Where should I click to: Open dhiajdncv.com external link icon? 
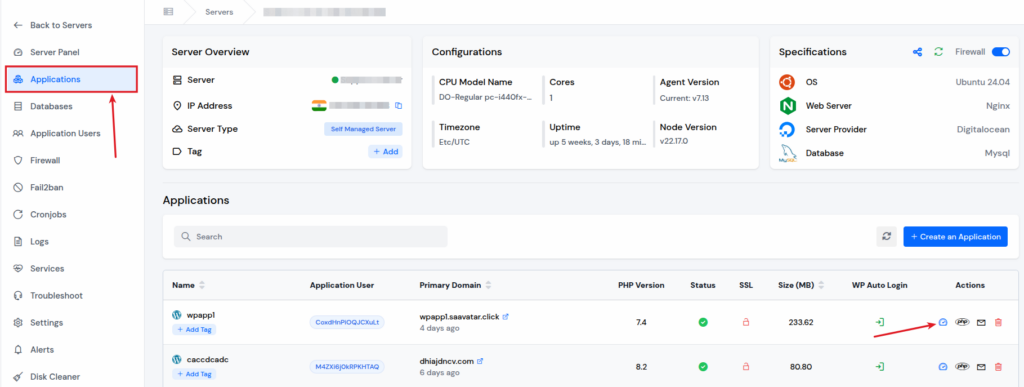pyautogui.click(x=480, y=361)
